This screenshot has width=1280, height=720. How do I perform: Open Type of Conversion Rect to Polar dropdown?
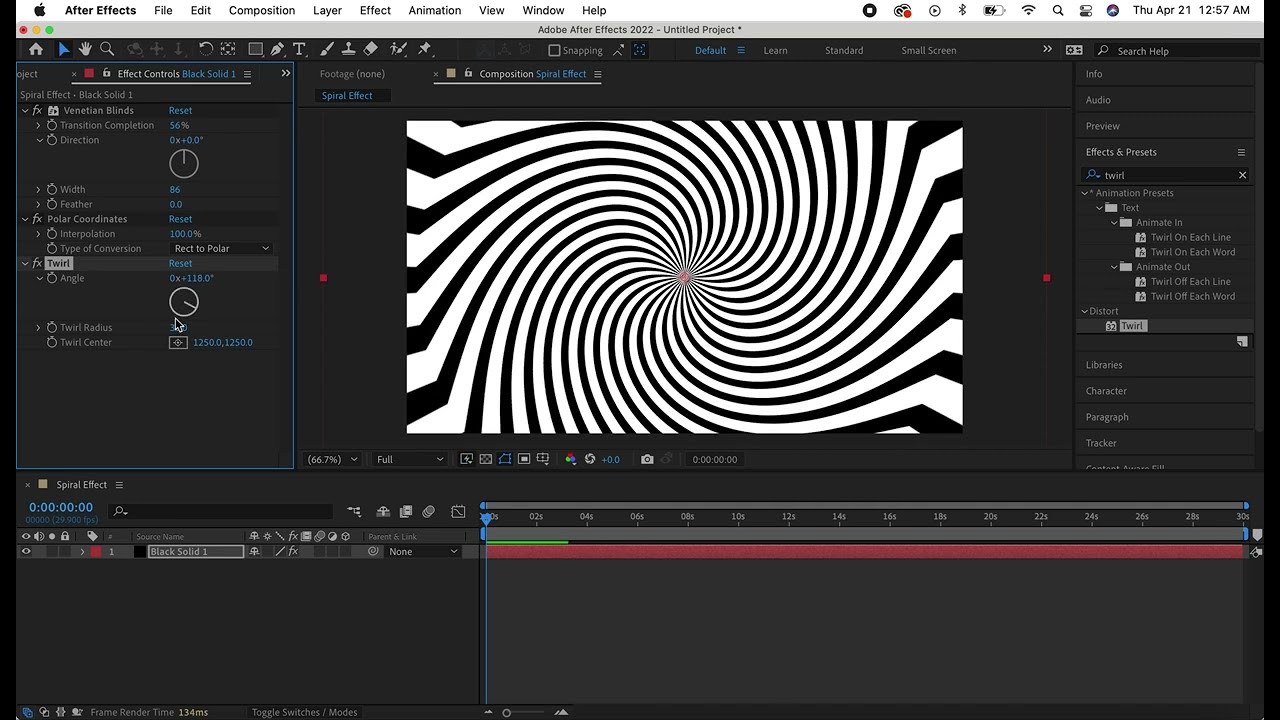pos(221,248)
